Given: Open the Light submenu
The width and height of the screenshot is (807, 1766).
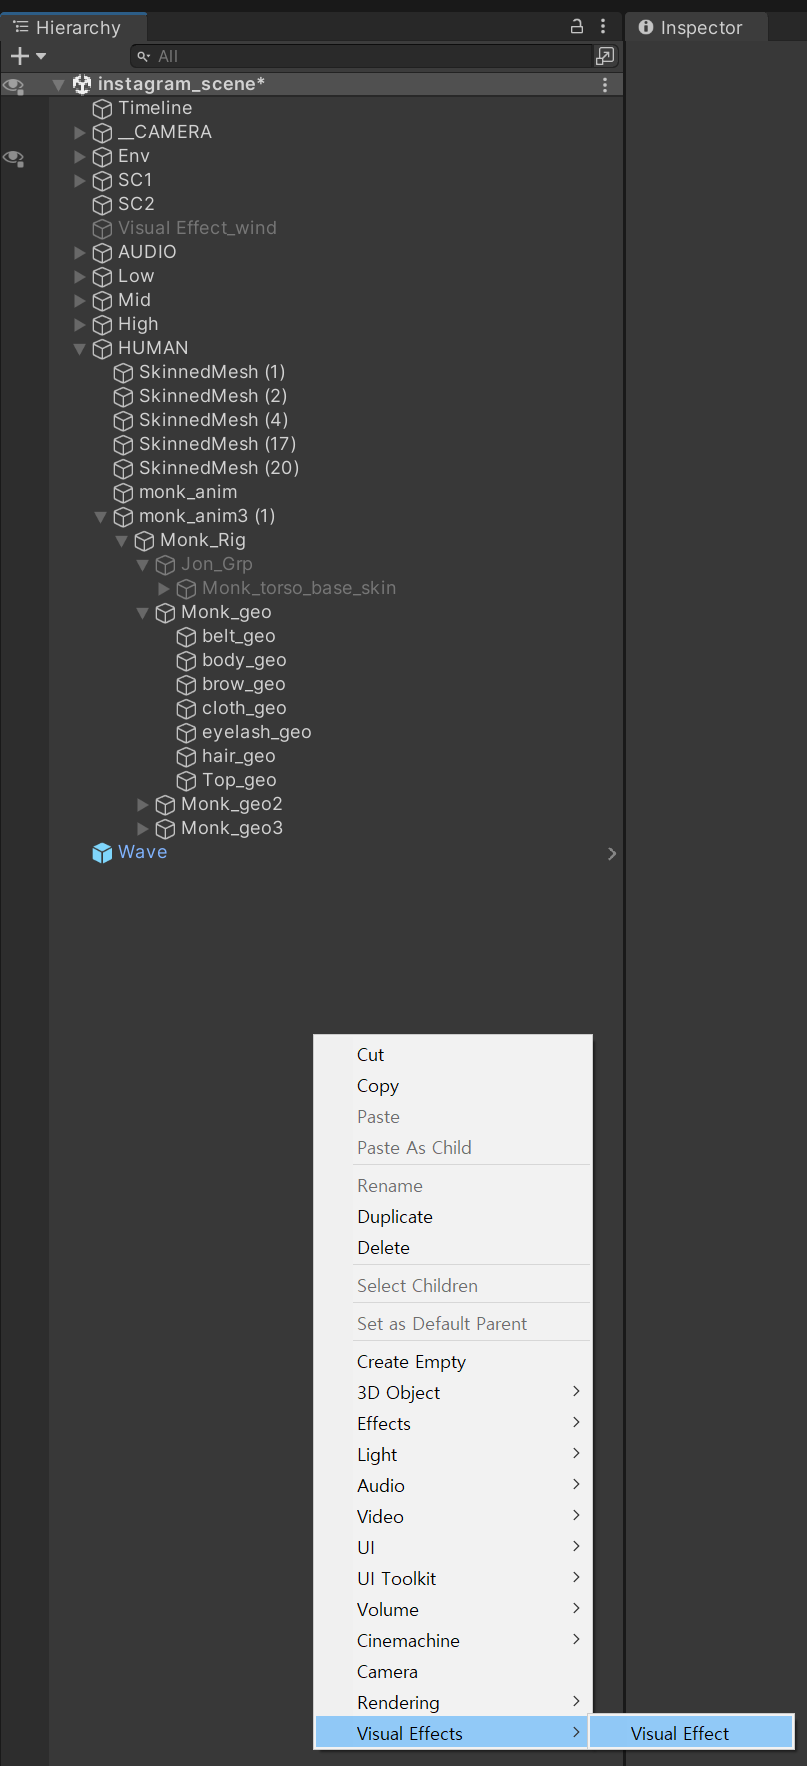Looking at the screenshot, I should click(x=453, y=1455).
